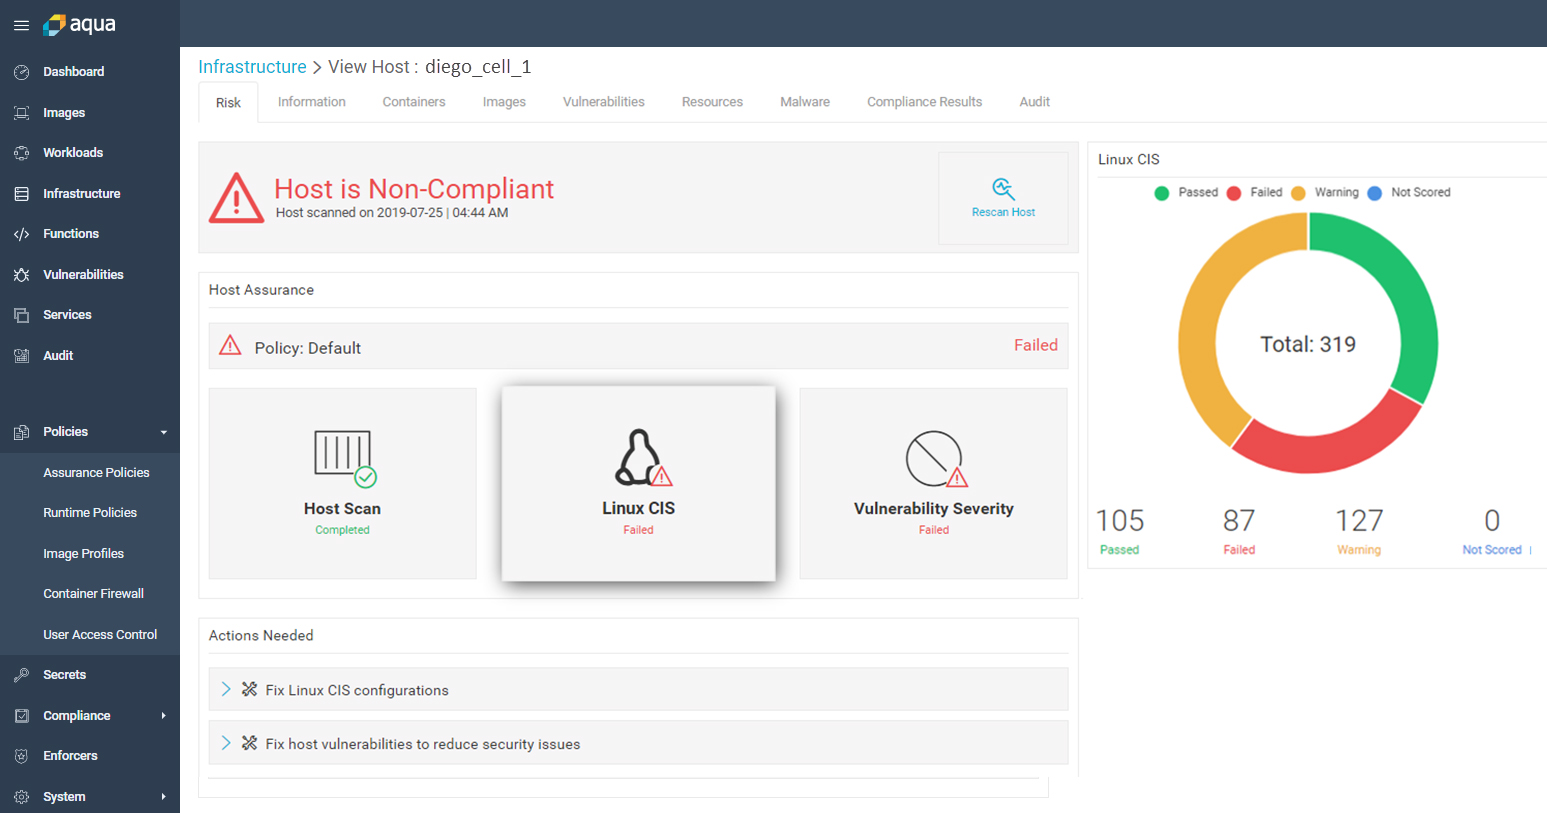Viewport: 1547px width, 813px height.
Task: Click the Workloads sidebar icon
Action: pos(21,153)
